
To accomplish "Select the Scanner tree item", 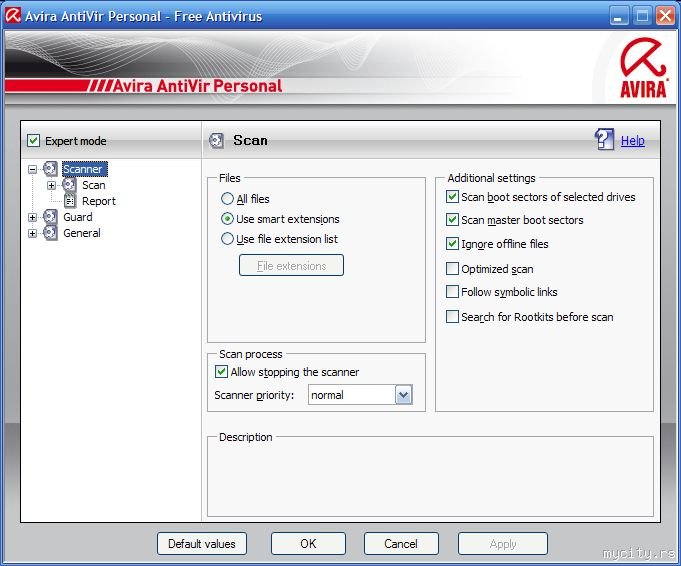I will pyautogui.click(x=85, y=169).
